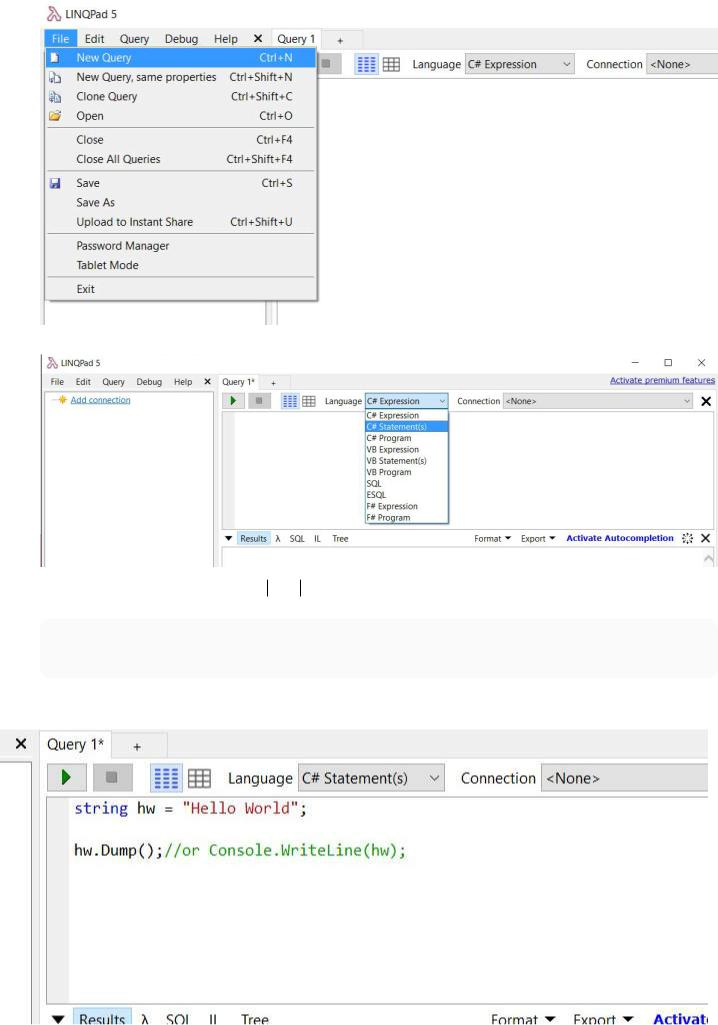Screen dimensions: 718x1025
Task: Open the Format dropdown in window showing language list
Action: (492, 539)
